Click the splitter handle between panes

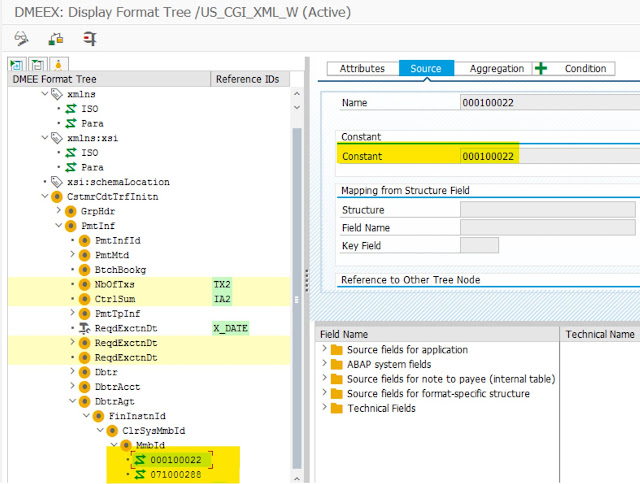pos(307,281)
